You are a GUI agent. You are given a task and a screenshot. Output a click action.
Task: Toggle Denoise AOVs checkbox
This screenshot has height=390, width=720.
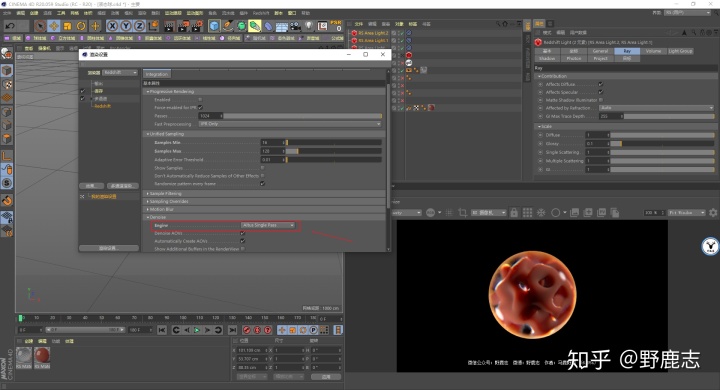(242, 233)
